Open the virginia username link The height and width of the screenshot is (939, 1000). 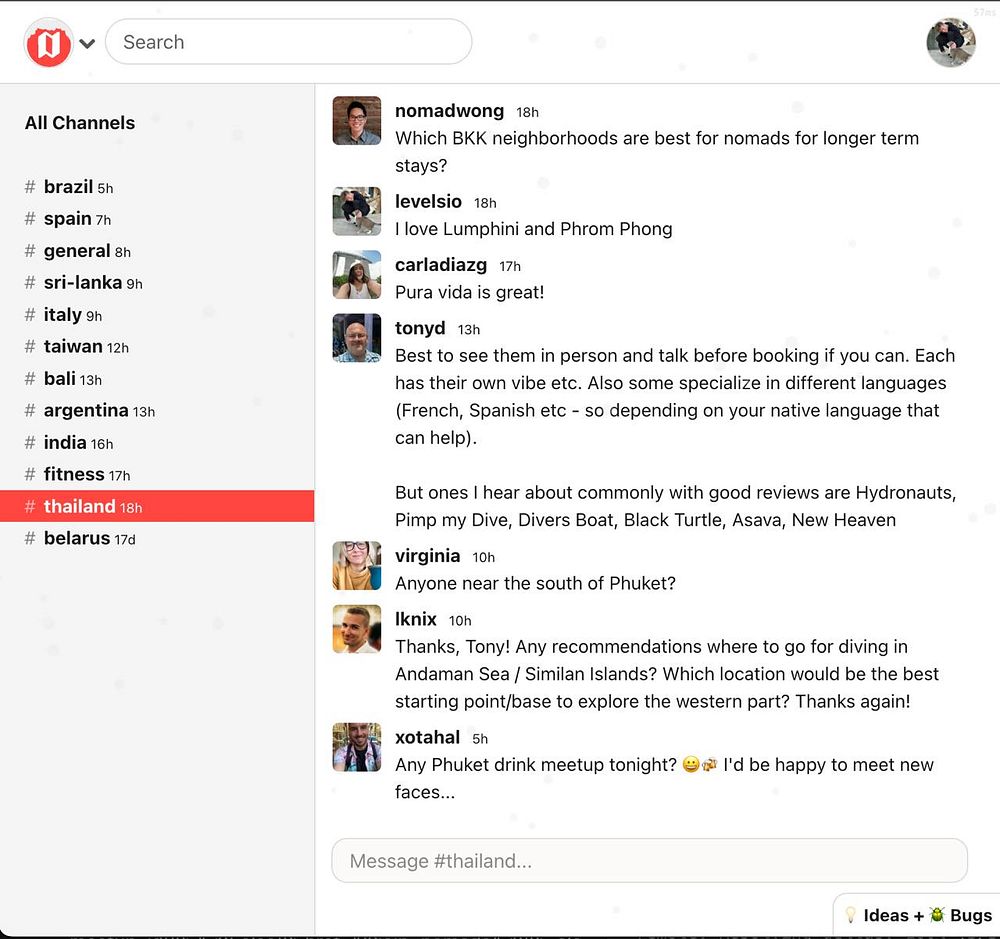point(427,556)
